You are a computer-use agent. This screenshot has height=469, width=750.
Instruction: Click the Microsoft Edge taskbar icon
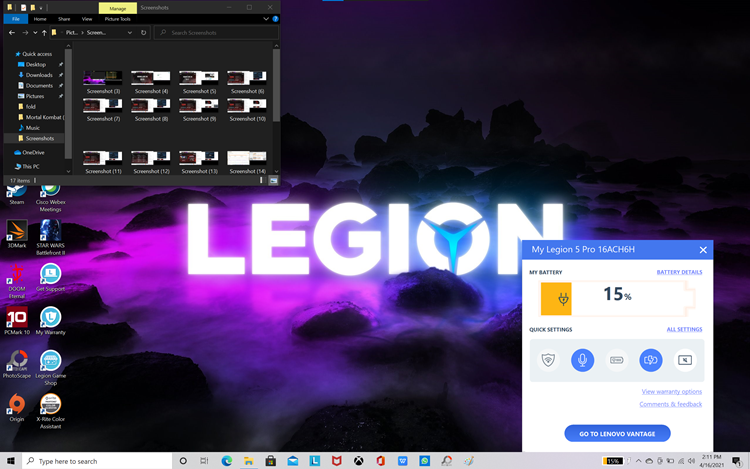coord(226,461)
